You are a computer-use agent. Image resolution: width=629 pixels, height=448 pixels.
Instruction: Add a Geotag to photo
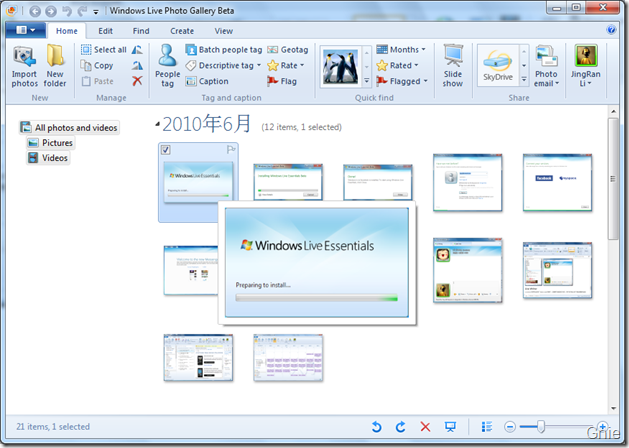point(288,50)
